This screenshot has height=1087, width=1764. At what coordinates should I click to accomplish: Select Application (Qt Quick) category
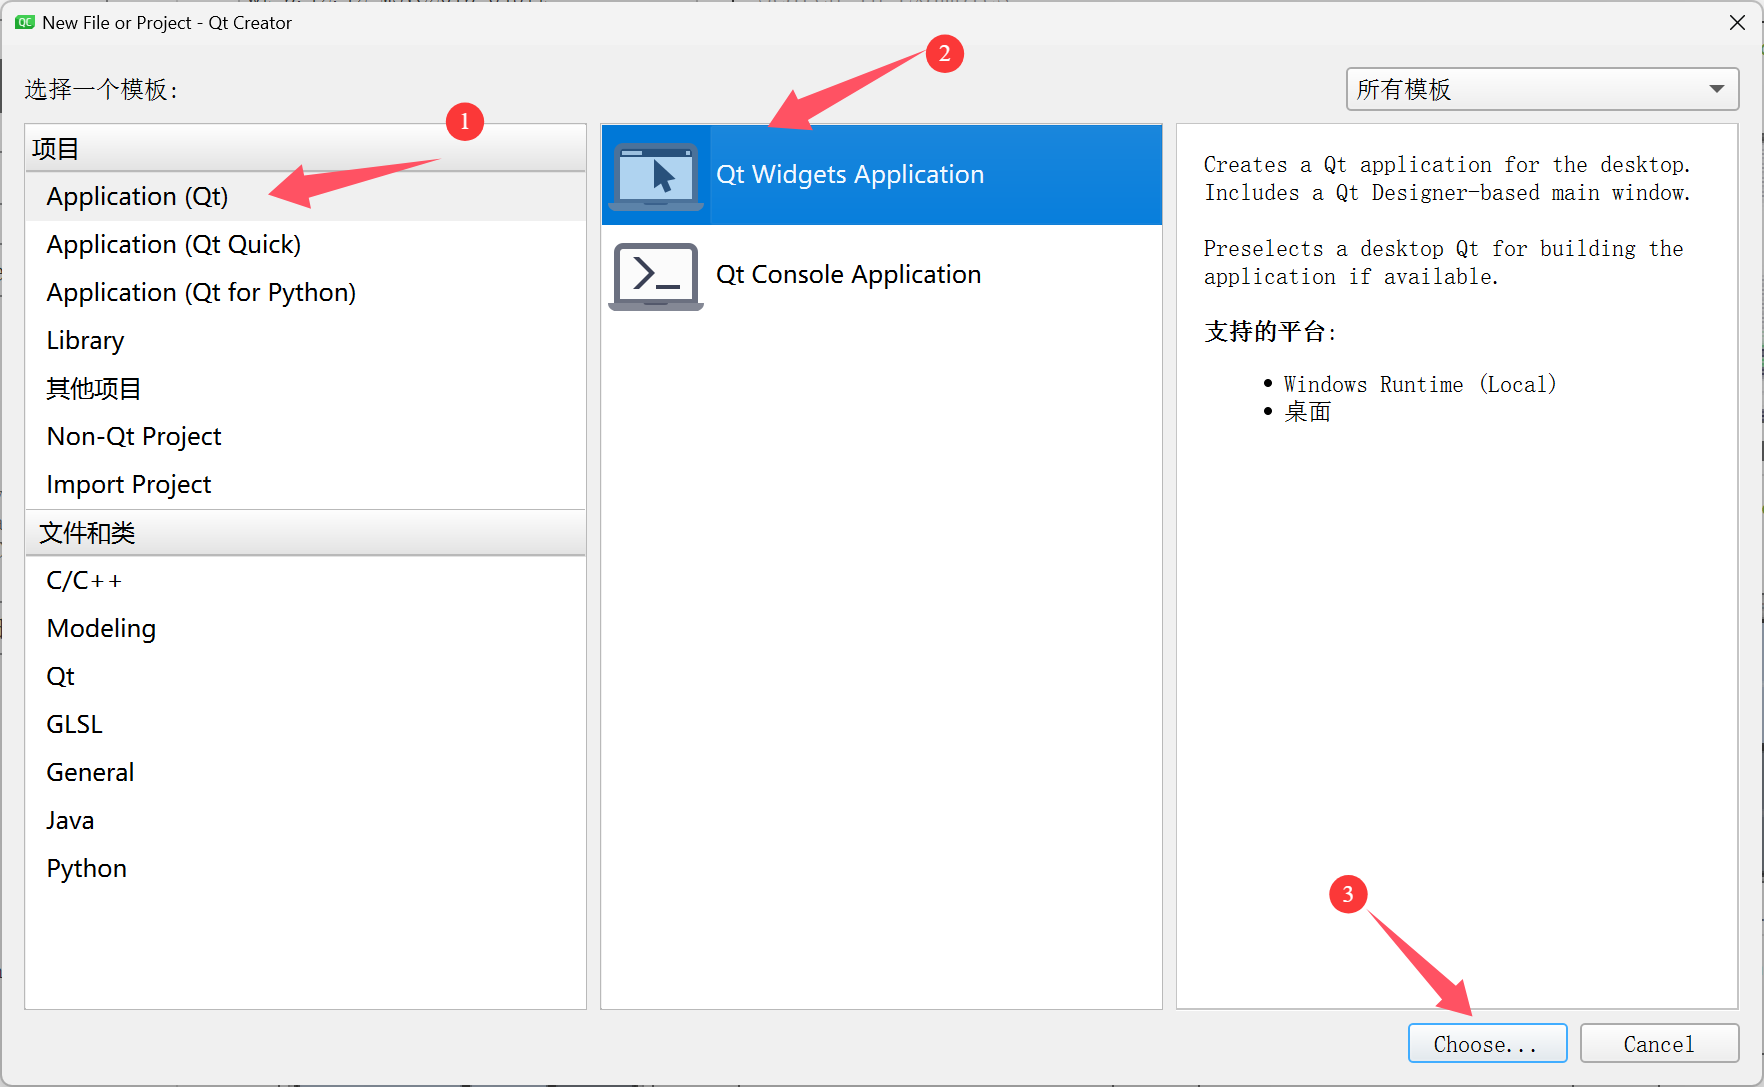pos(305,244)
